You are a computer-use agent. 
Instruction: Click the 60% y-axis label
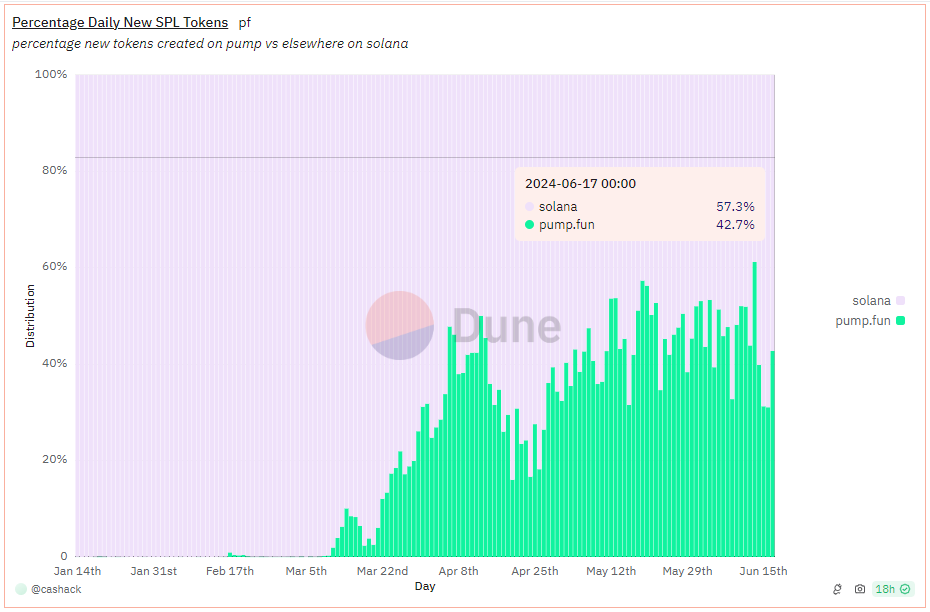55,266
